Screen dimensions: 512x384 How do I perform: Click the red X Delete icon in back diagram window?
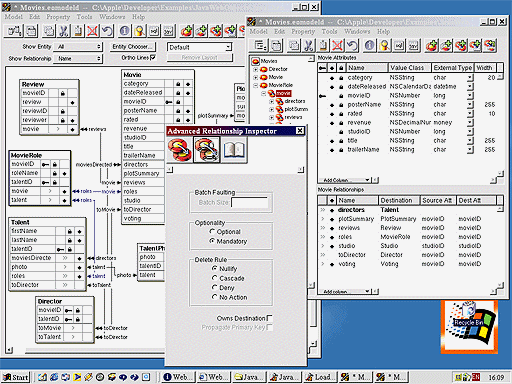(x=92, y=31)
